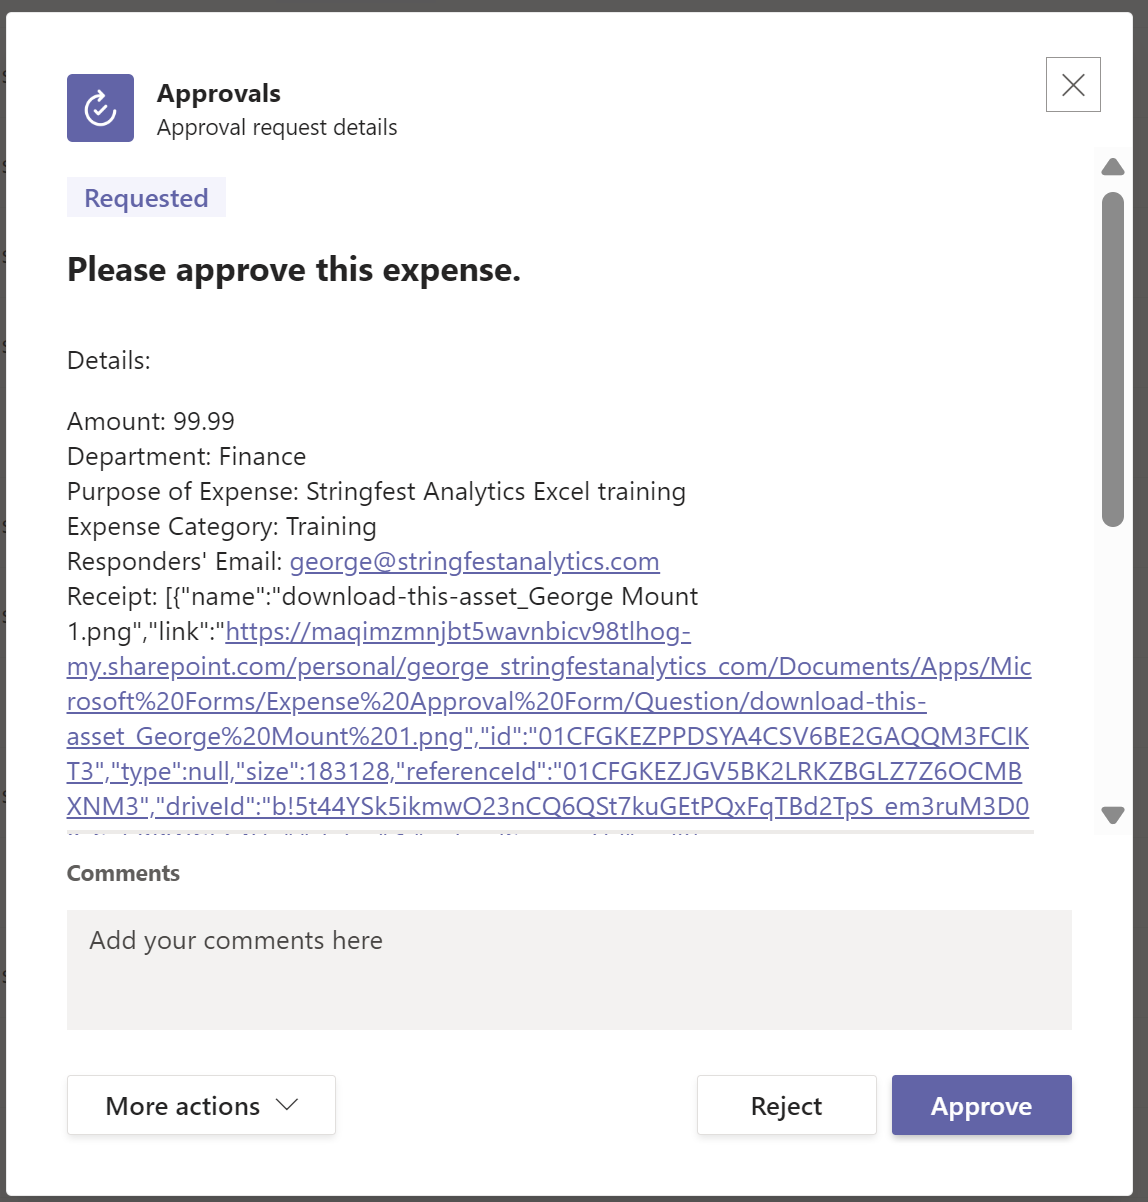Click the Requested status badge

[146, 198]
